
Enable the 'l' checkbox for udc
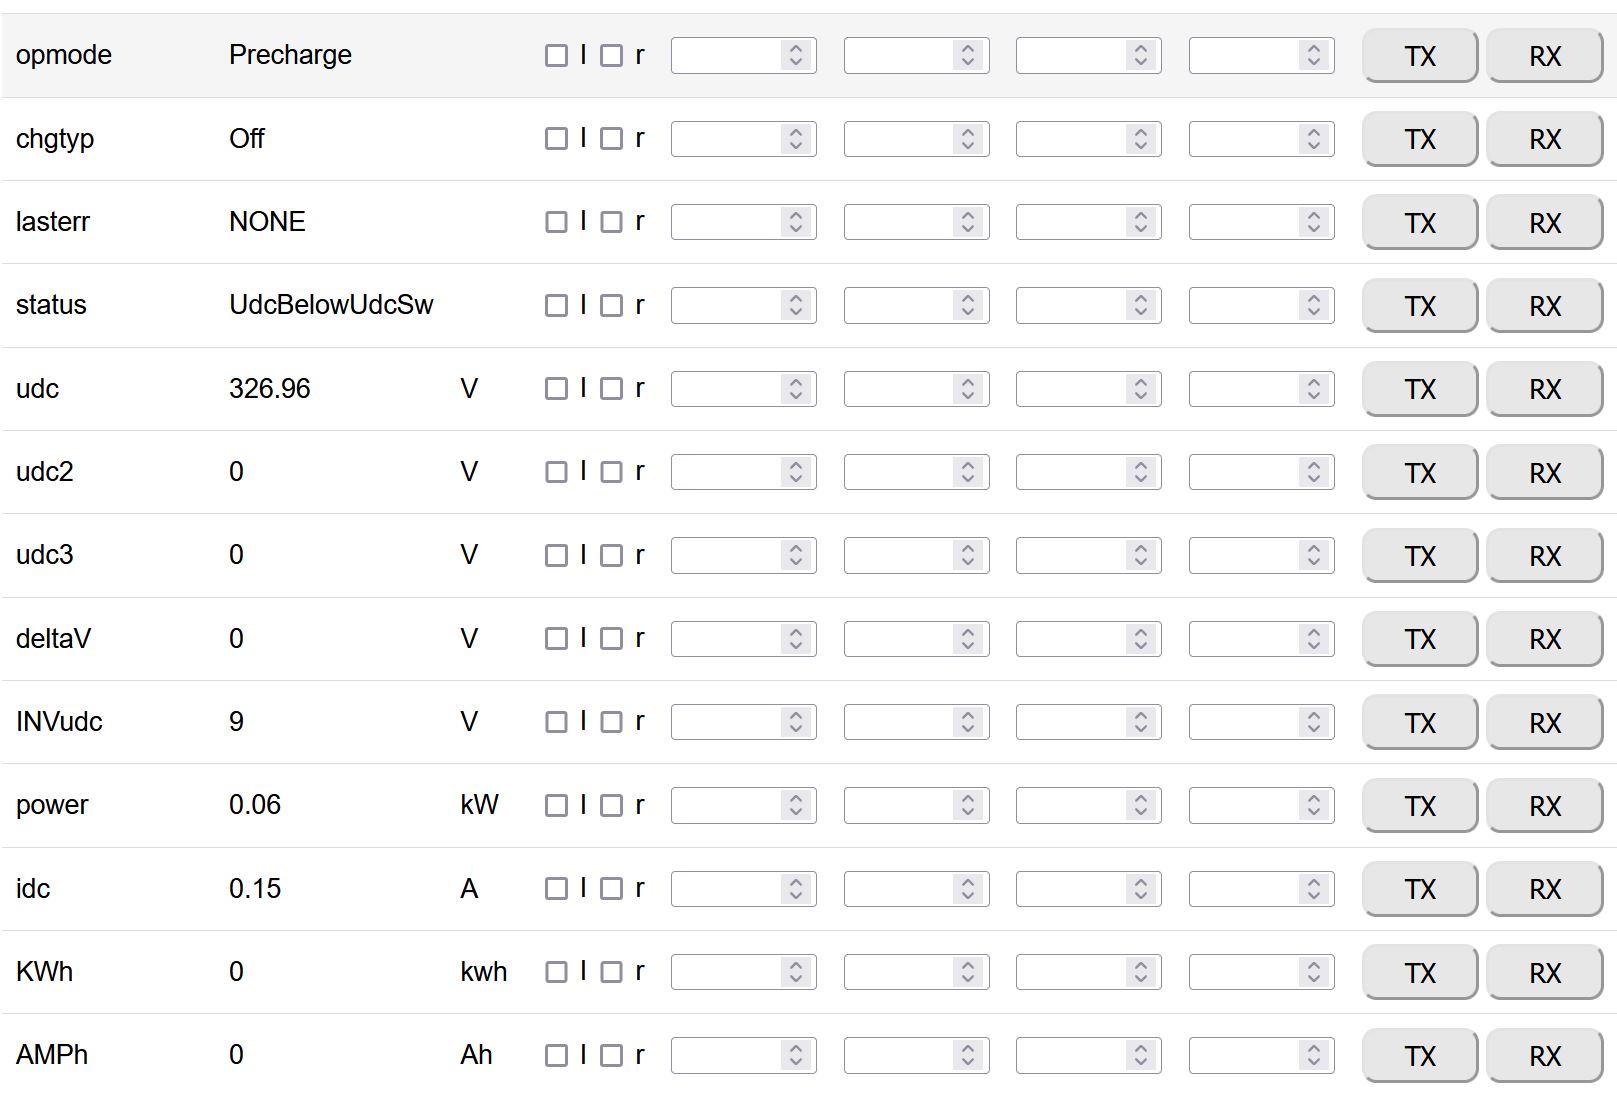556,389
